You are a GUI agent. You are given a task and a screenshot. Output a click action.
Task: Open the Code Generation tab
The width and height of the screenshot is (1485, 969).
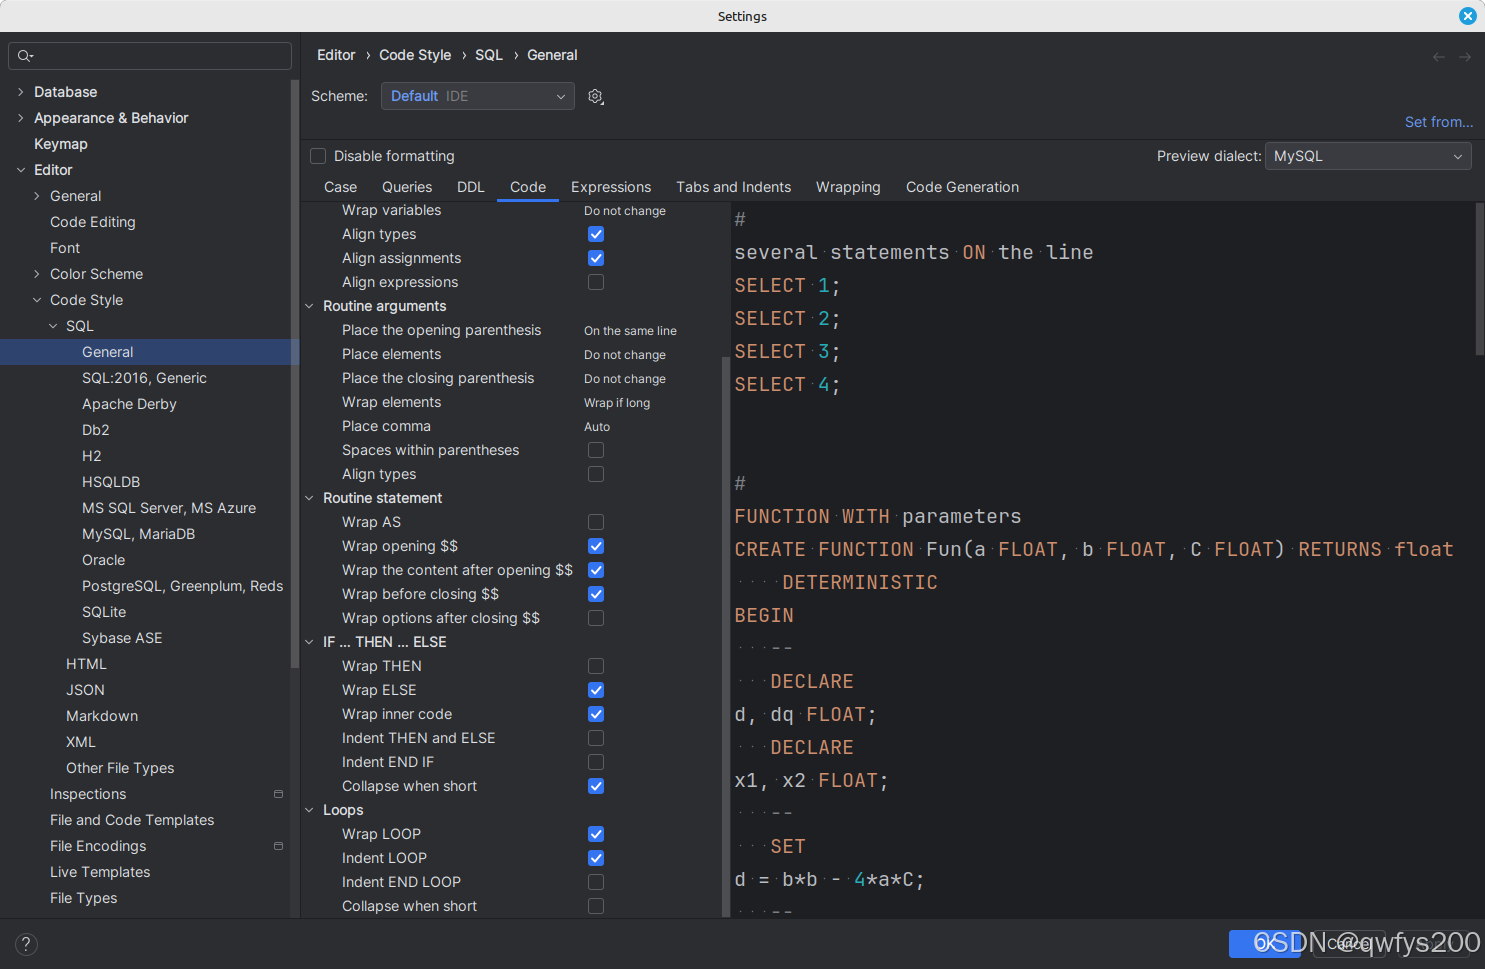click(x=962, y=187)
